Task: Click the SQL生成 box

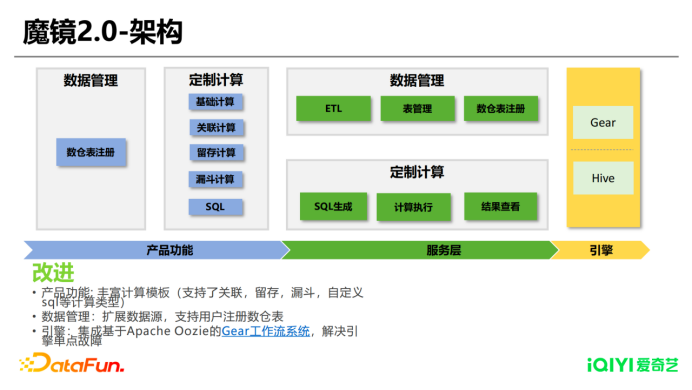Action: pyautogui.click(x=333, y=206)
